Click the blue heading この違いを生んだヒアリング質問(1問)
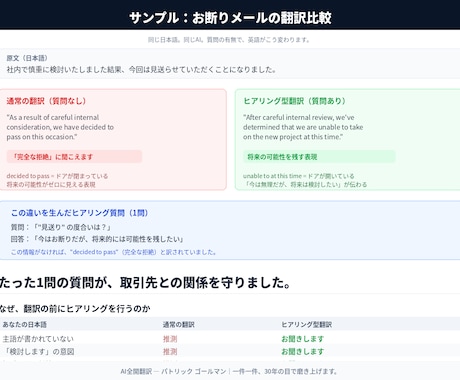Viewport: 460px width, 380px height. [79, 213]
